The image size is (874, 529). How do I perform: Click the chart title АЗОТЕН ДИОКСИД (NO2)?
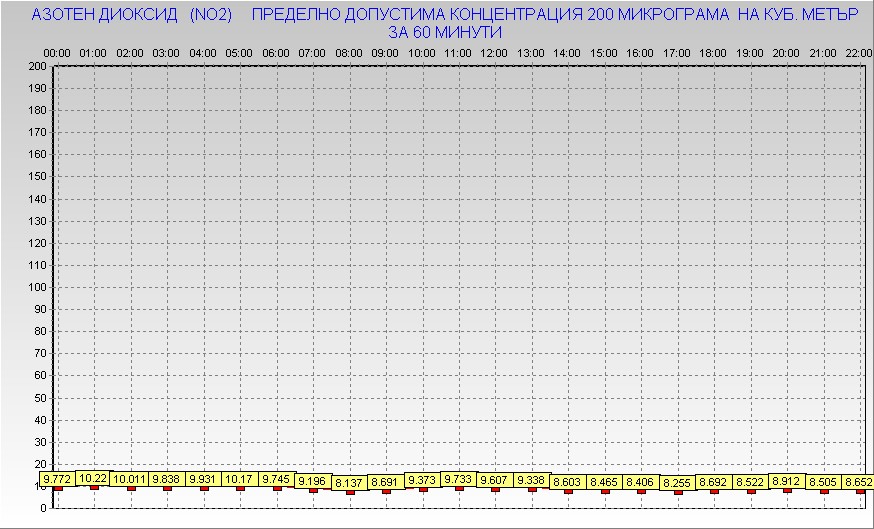(132, 15)
